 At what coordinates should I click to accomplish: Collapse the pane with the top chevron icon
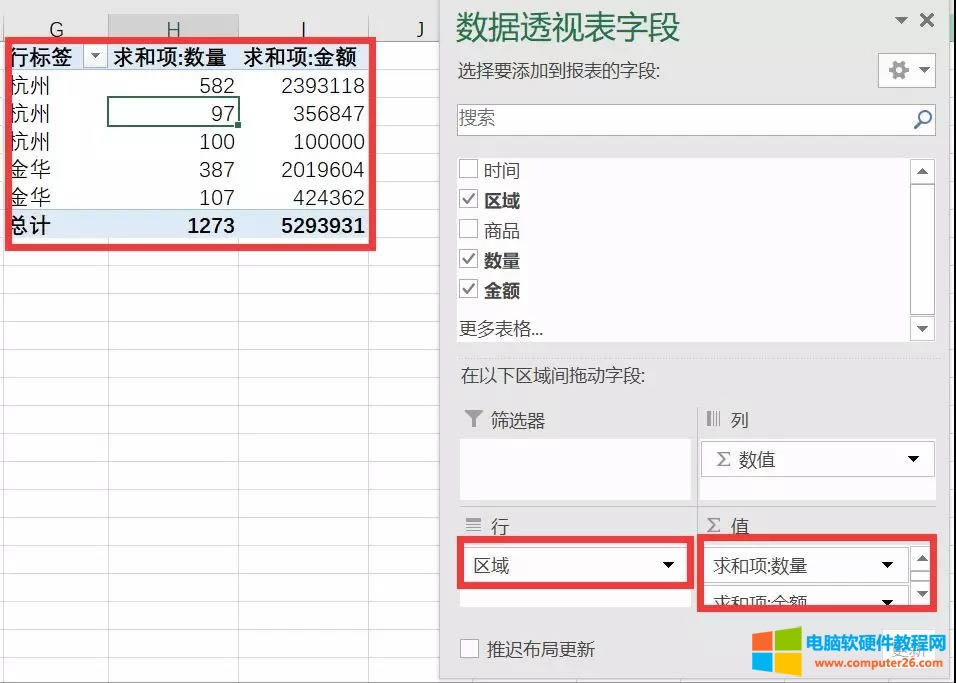pos(901,20)
